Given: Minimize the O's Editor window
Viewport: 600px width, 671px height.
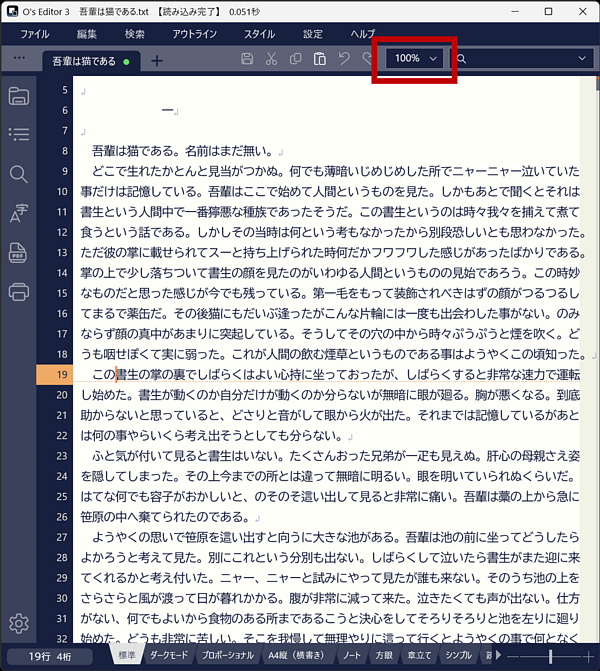Looking at the screenshot, I should (x=515, y=12).
